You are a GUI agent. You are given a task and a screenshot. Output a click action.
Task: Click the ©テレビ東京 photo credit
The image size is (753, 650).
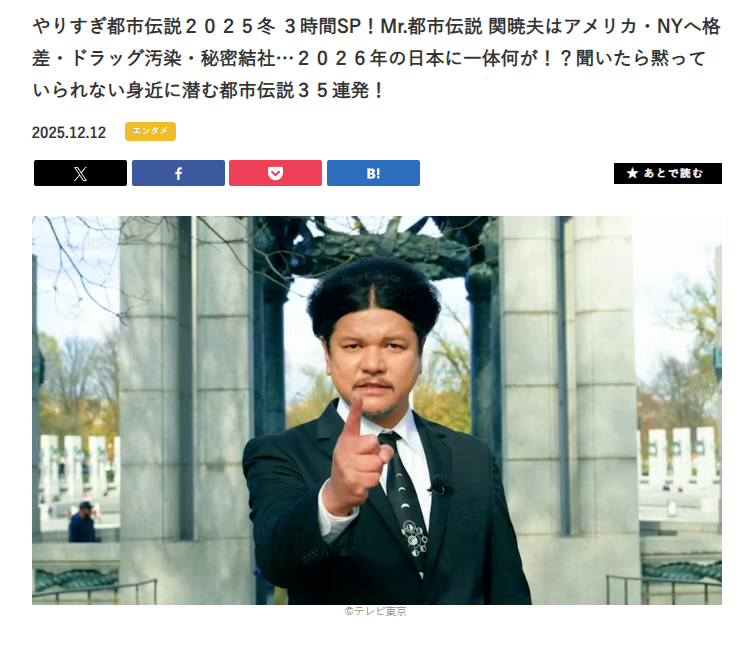click(376, 611)
